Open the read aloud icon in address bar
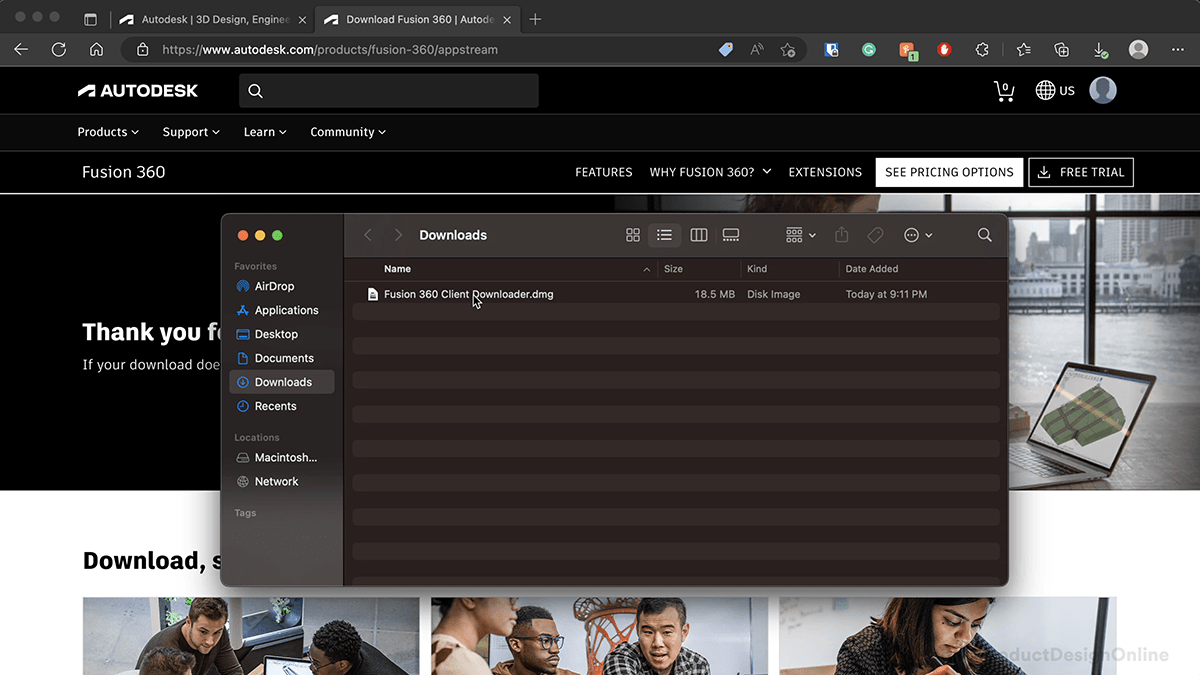The width and height of the screenshot is (1200, 675). point(757,49)
